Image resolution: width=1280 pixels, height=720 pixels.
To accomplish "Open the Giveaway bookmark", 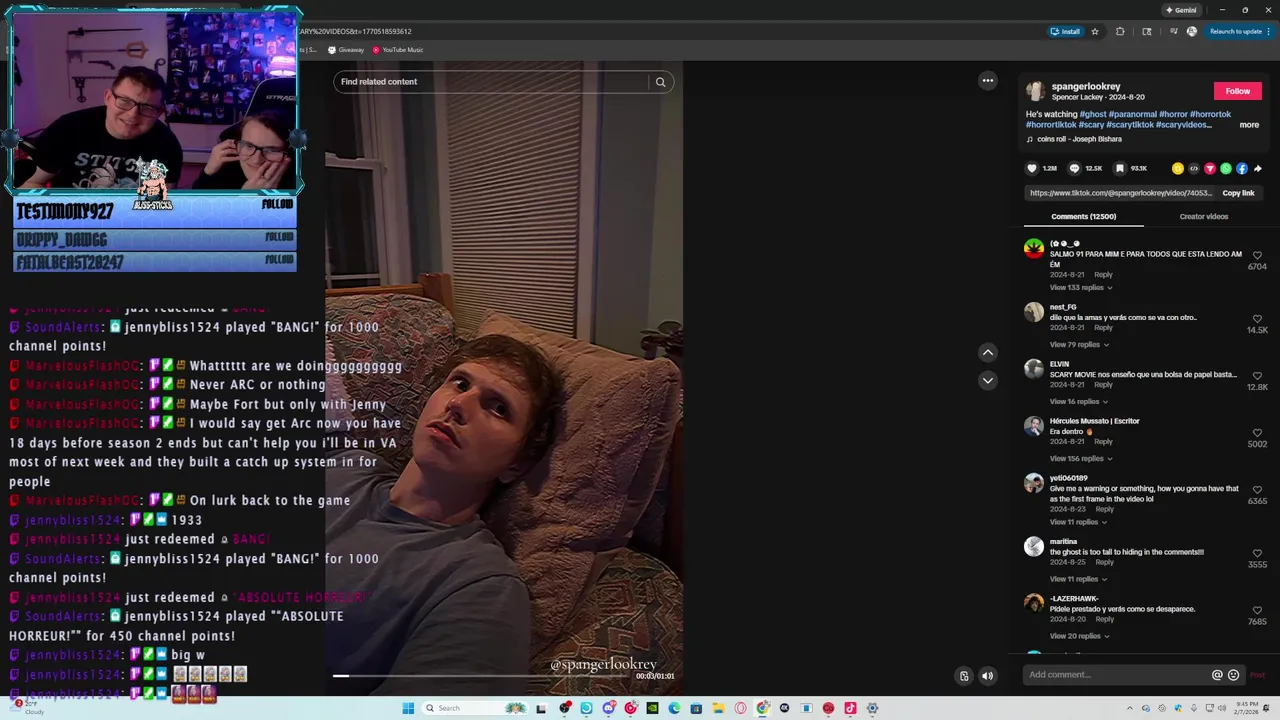I will 346,50.
